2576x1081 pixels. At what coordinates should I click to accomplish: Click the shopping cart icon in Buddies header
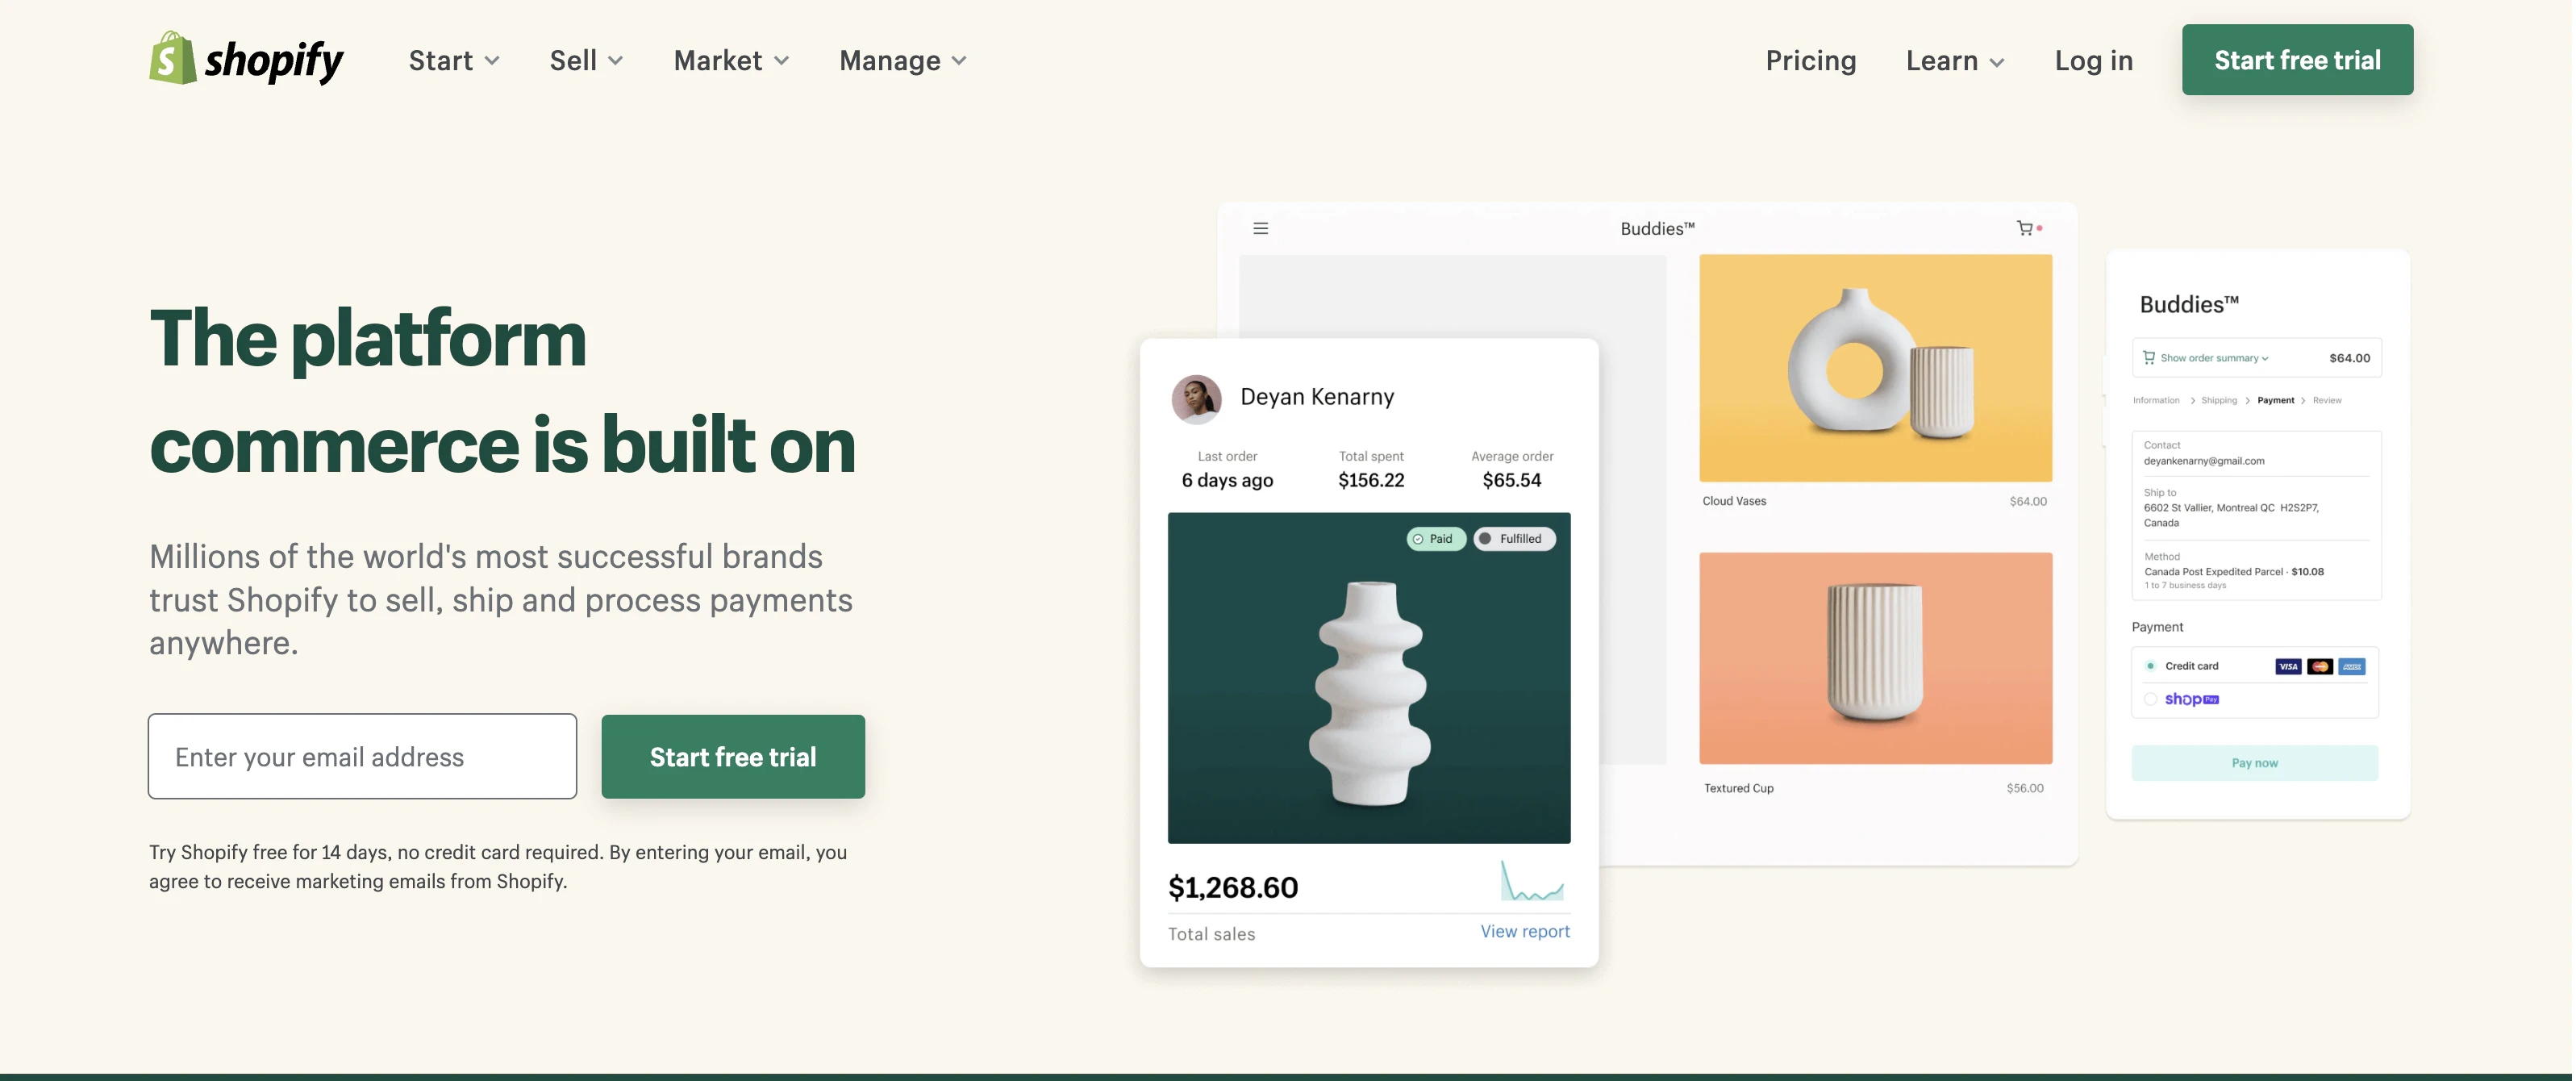click(2024, 228)
